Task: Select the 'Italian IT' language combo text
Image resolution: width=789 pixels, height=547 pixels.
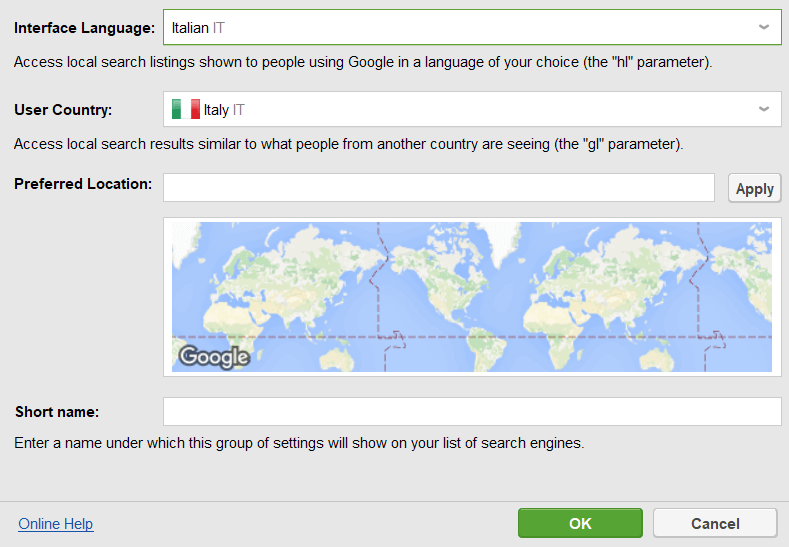Action: pos(198,28)
